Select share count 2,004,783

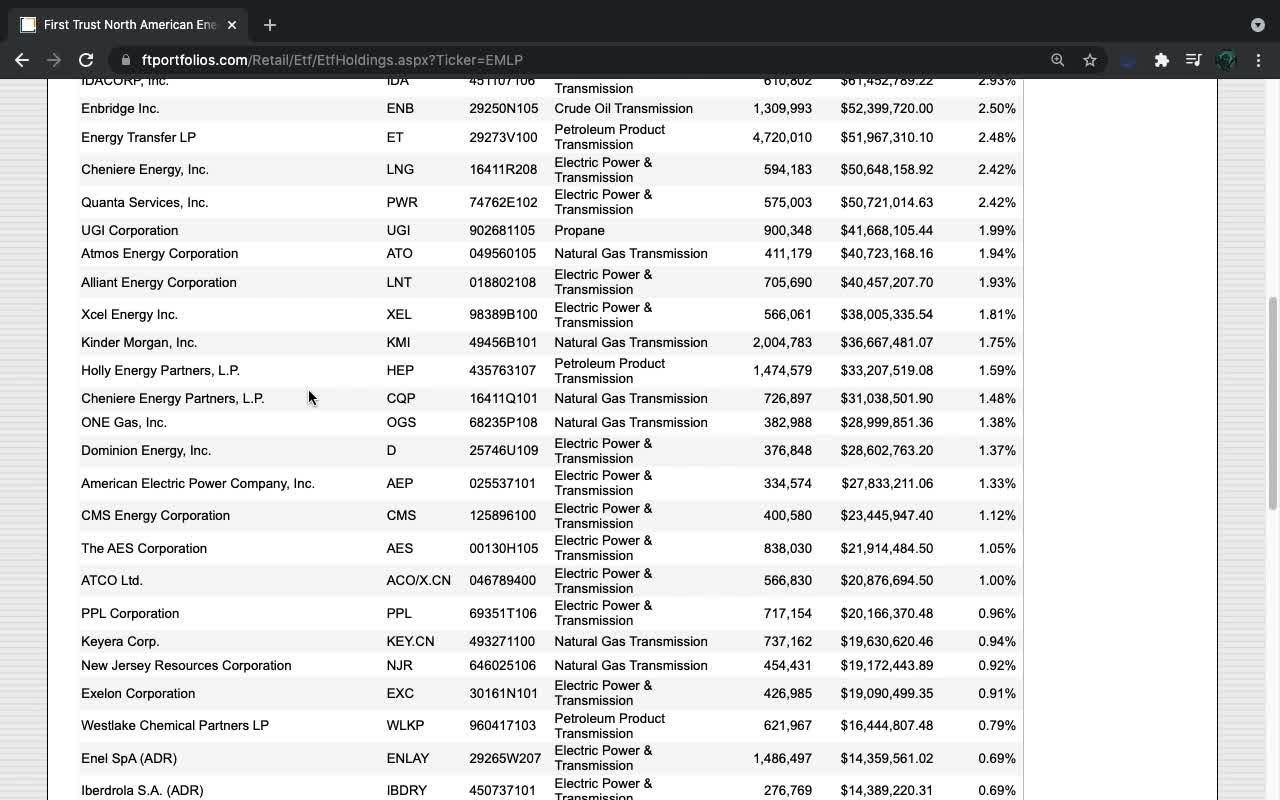tap(782, 342)
